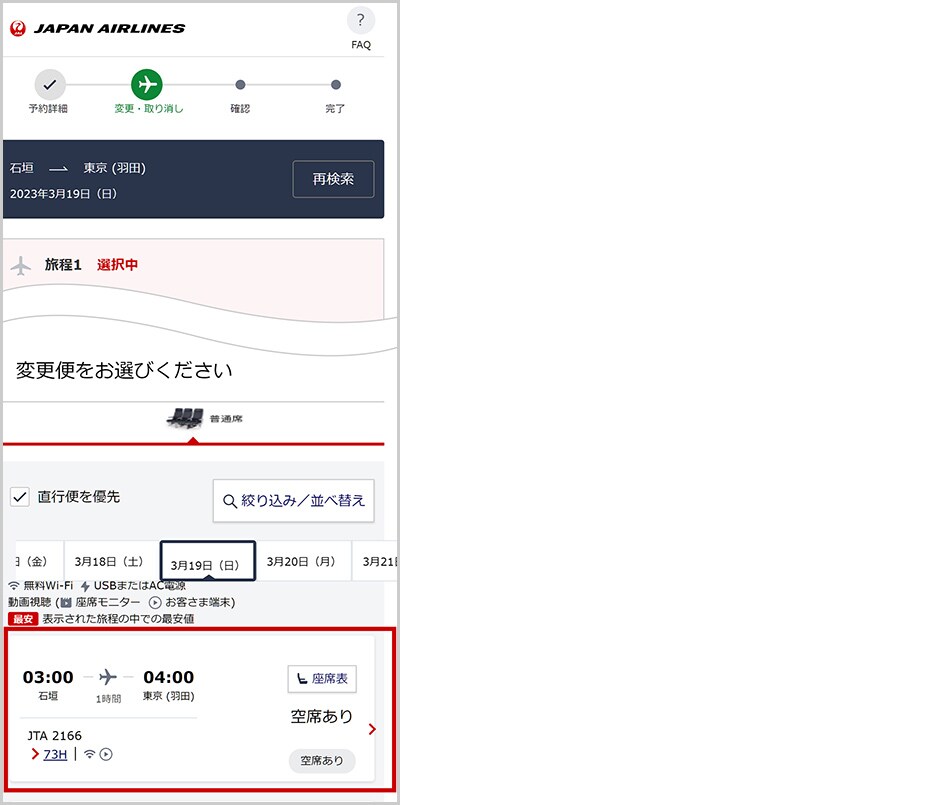Click the green 変更・取り消し airplane step icon
This screenshot has height=805, width=950.
(x=146, y=85)
